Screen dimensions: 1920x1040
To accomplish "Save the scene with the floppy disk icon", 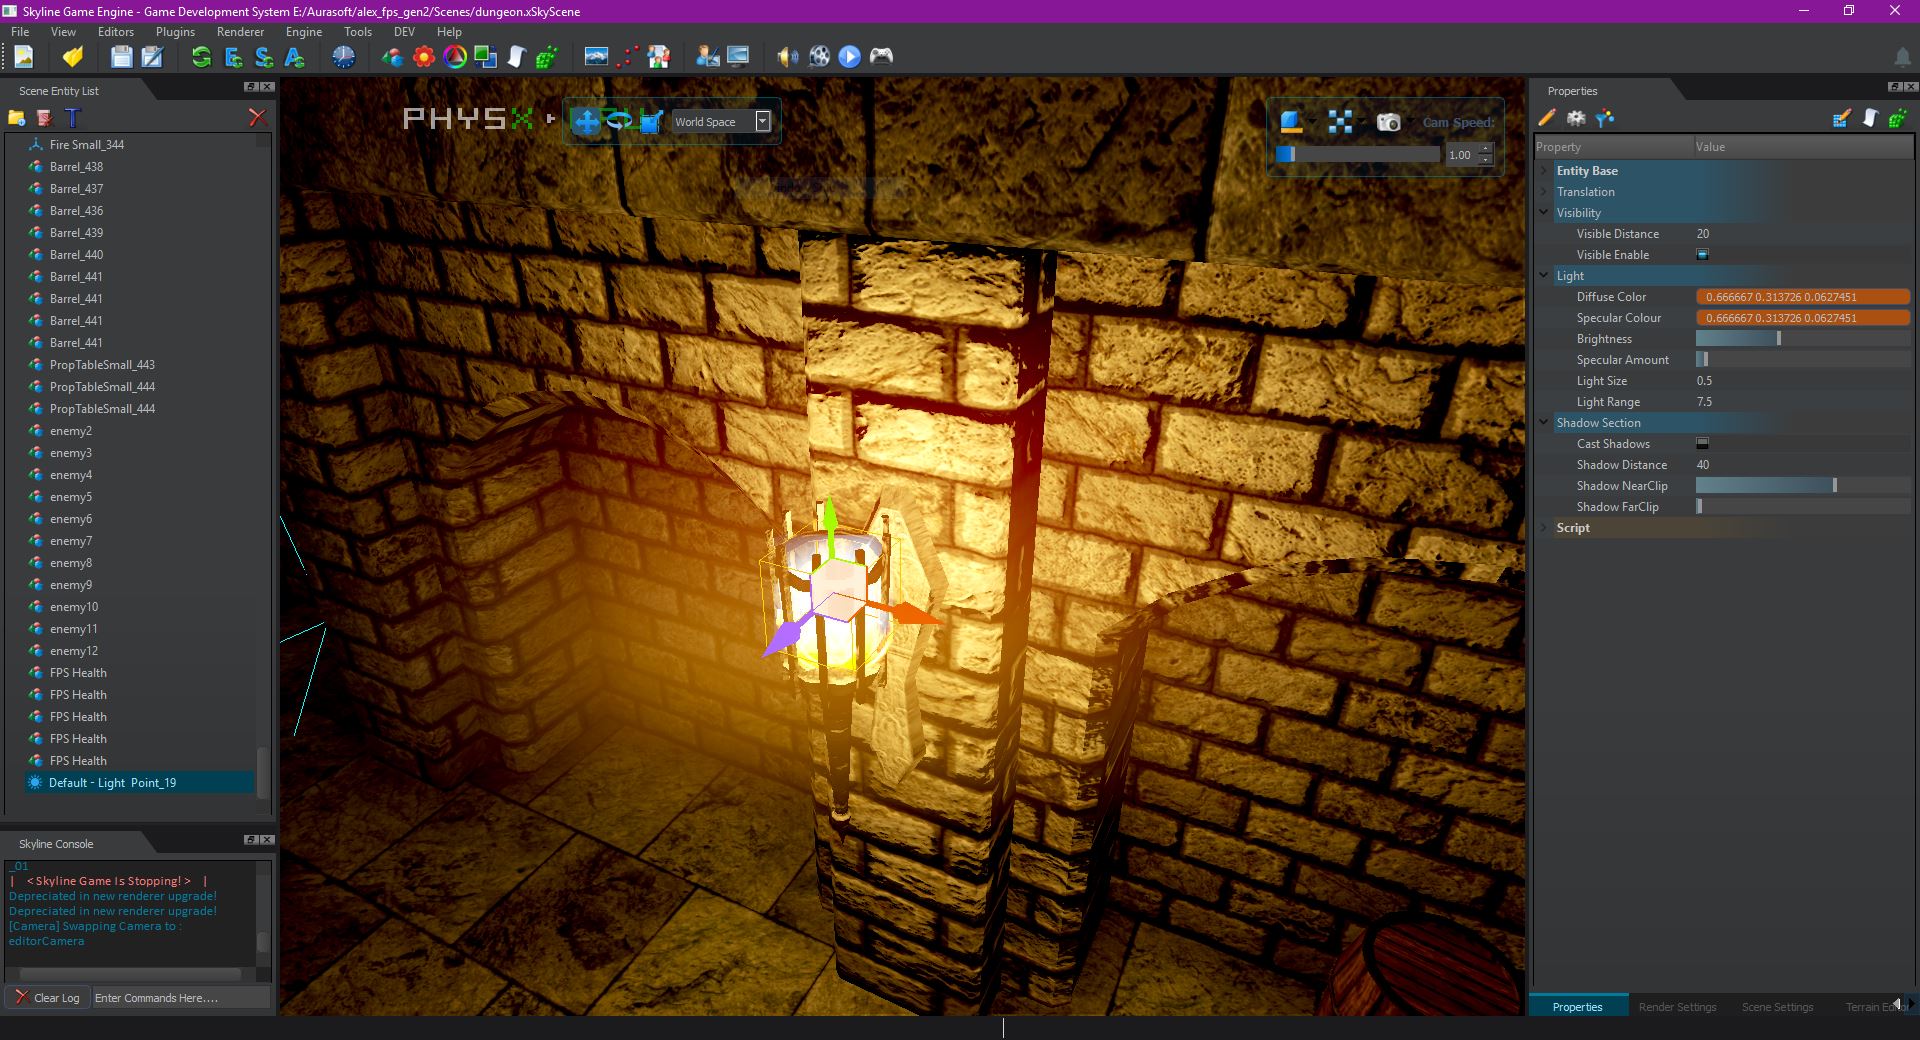I will click(x=121, y=57).
